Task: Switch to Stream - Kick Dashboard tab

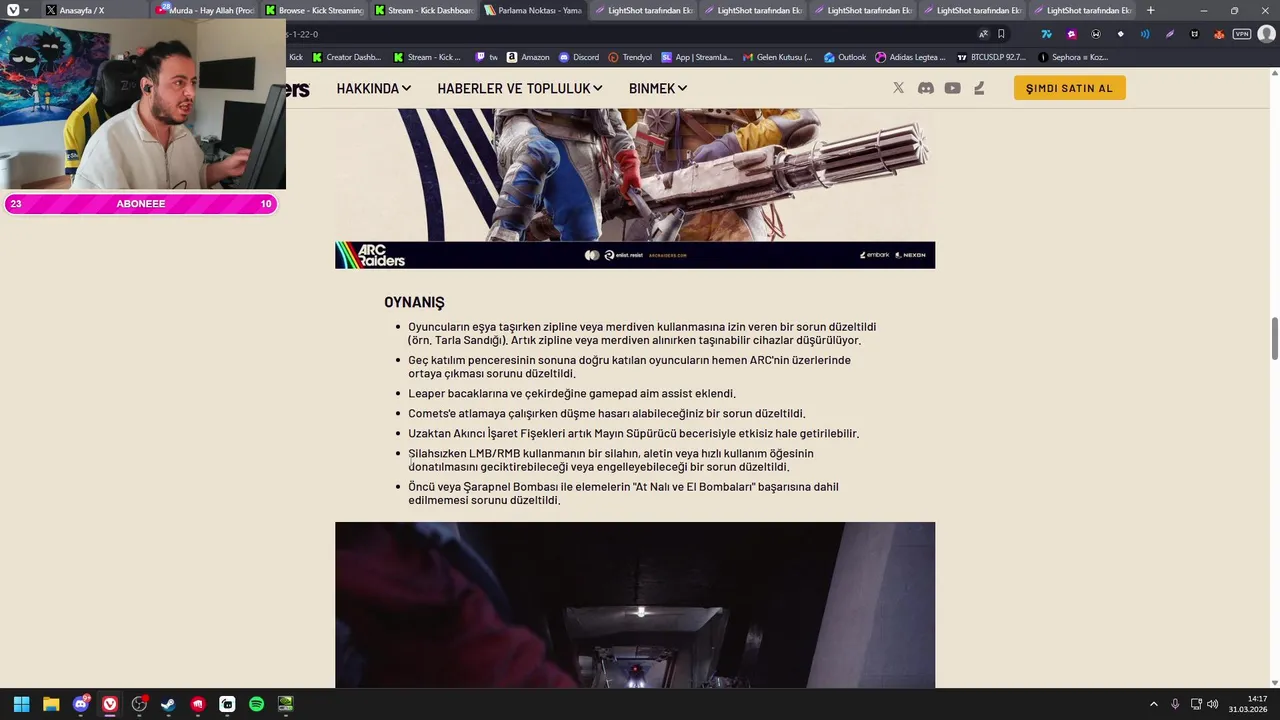Action: click(x=424, y=10)
